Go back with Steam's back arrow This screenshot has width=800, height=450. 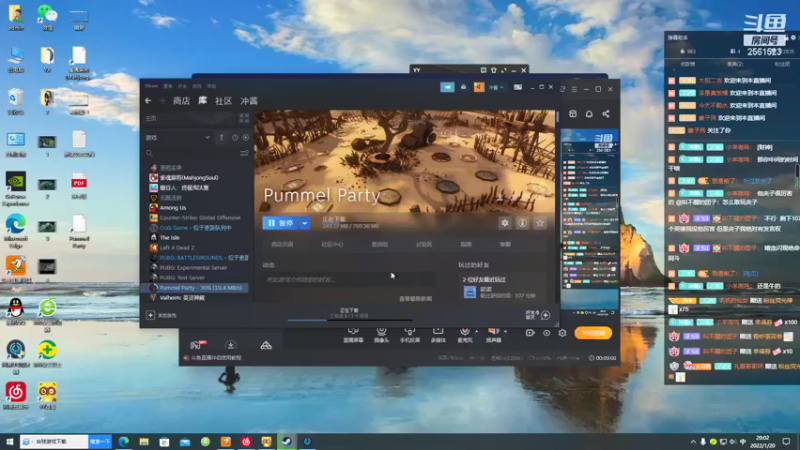pyautogui.click(x=148, y=101)
